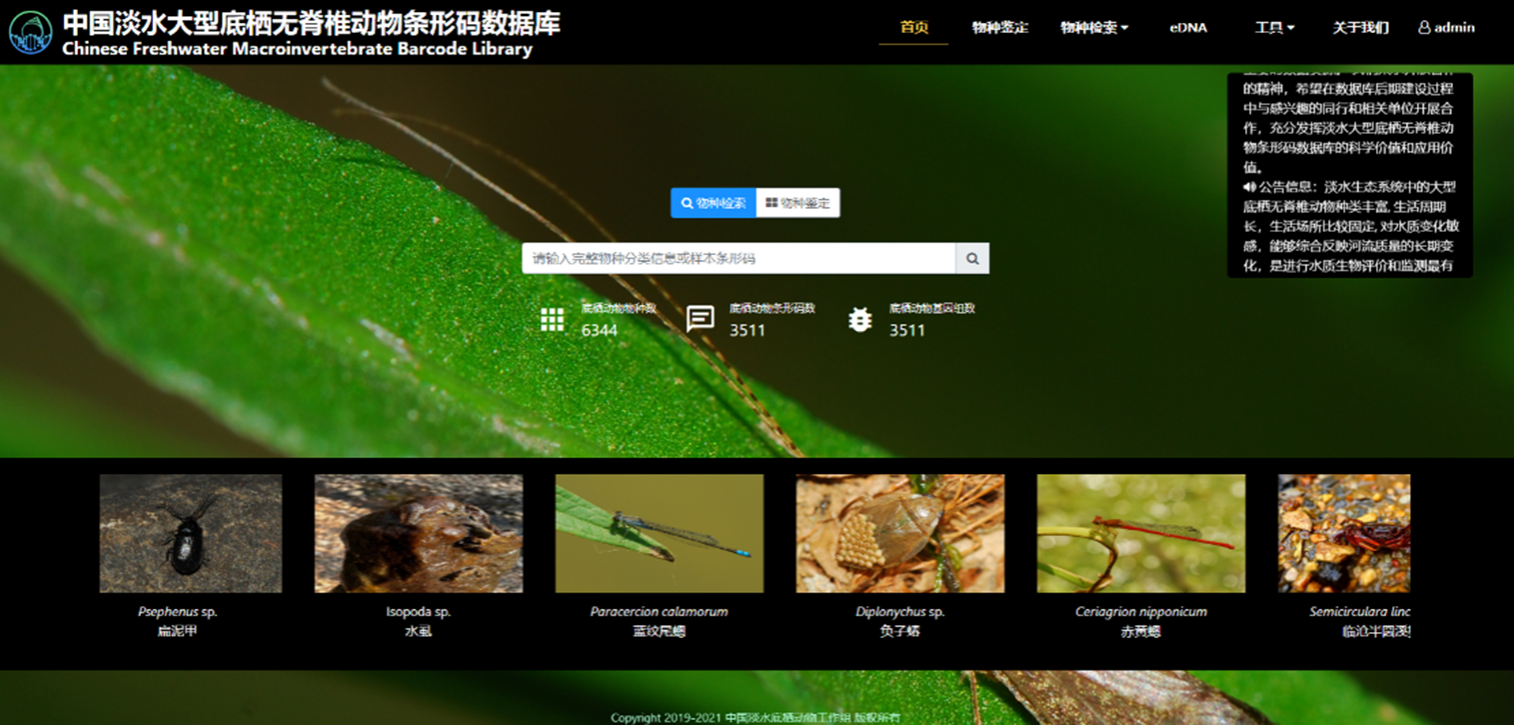The width and height of the screenshot is (1514, 725).
Task: Open the Psephenus sp. beetle thumbnail
Action: tap(190, 533)
